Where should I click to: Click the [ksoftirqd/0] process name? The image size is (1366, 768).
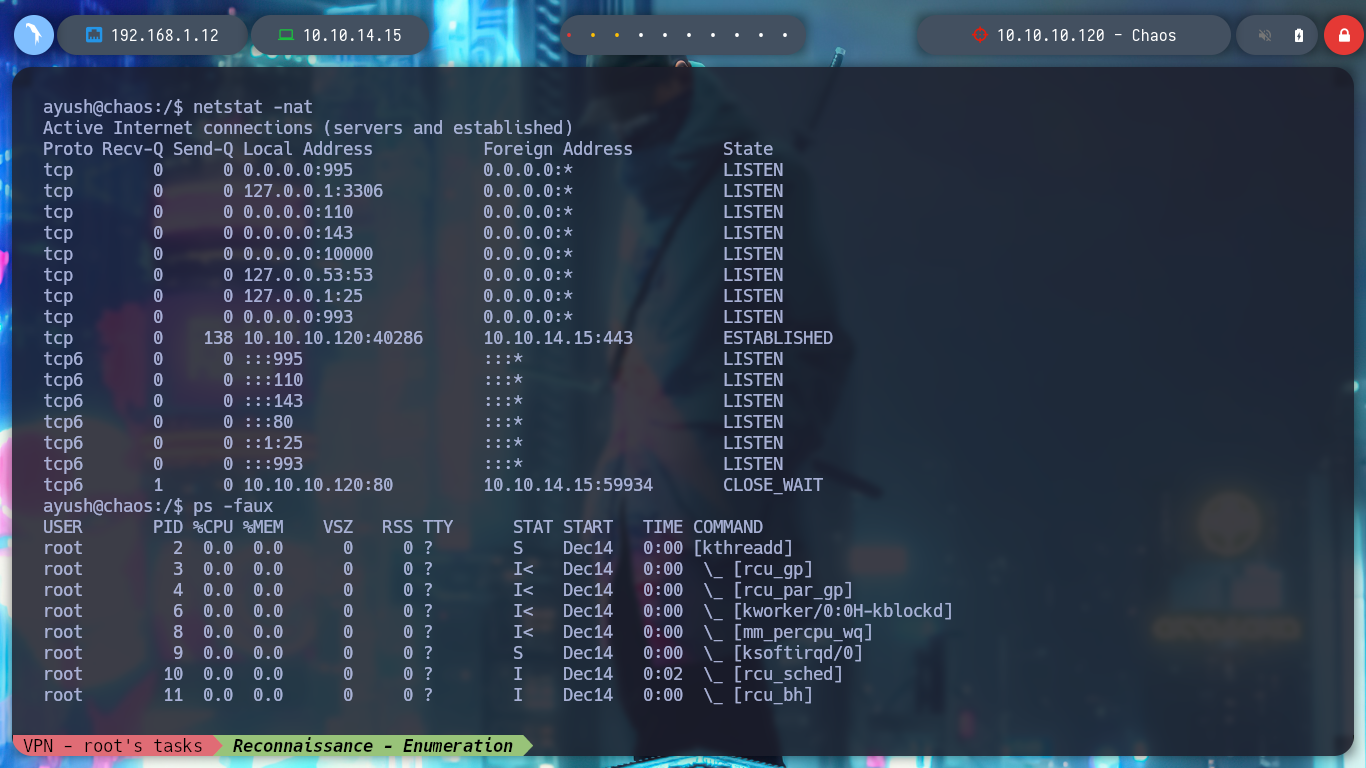(x=798, y=653)
